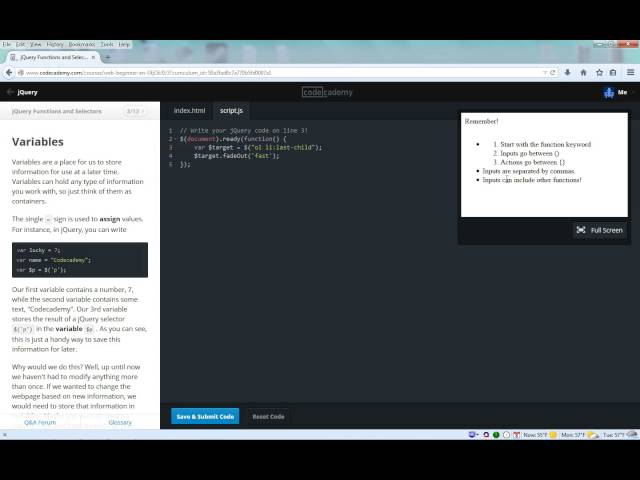Click the jQuery course title link
The image size is (640, 480).
tap(27, 92)
